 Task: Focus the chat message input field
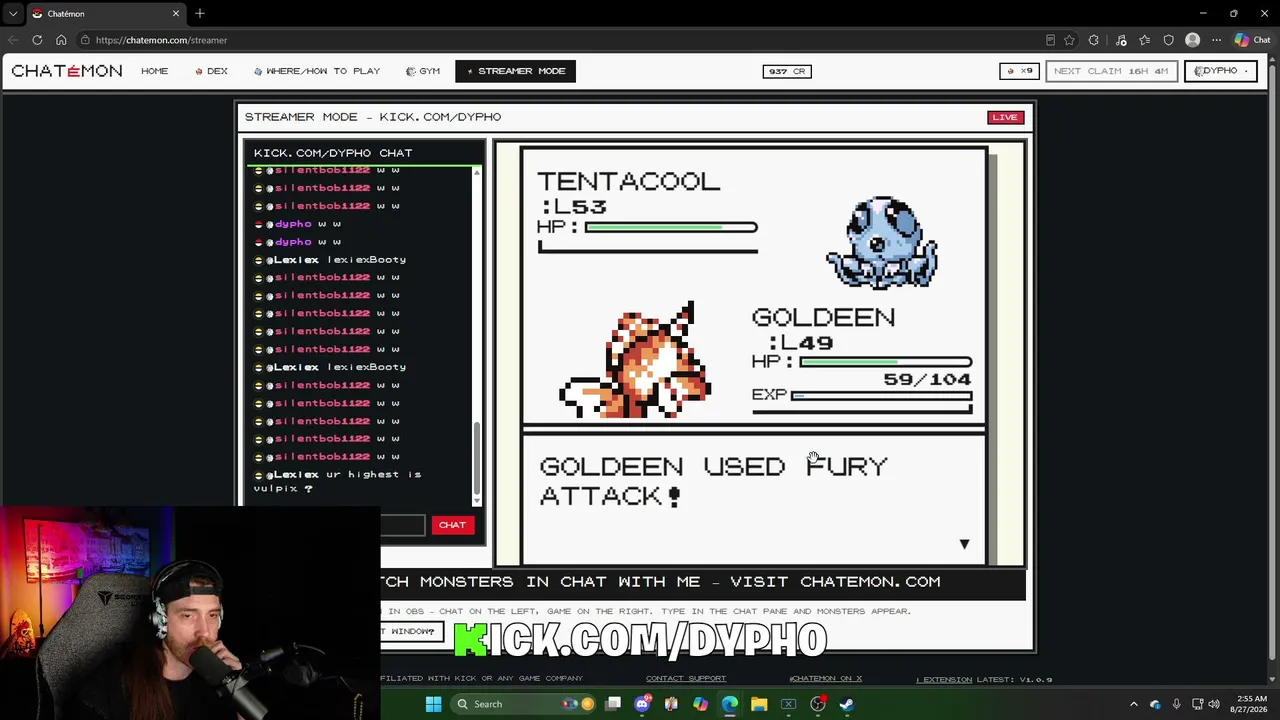pos(403,525)
